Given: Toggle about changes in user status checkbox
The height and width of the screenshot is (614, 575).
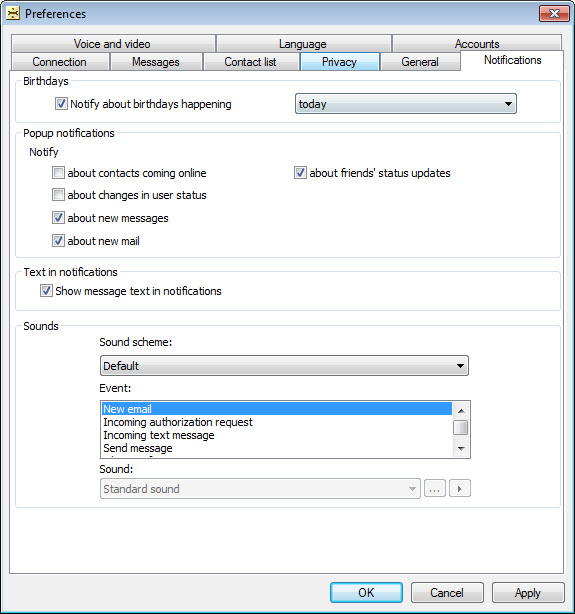Looking at the screenshot, I should point(58,195).
